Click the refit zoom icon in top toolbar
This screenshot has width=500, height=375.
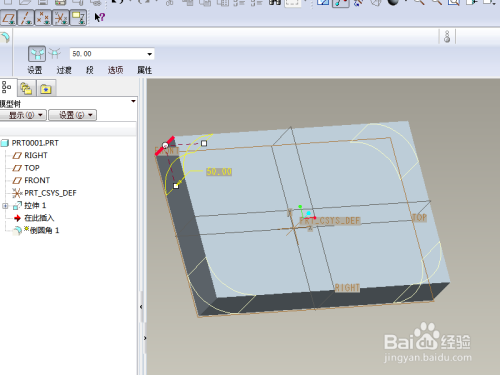(454, 2)
